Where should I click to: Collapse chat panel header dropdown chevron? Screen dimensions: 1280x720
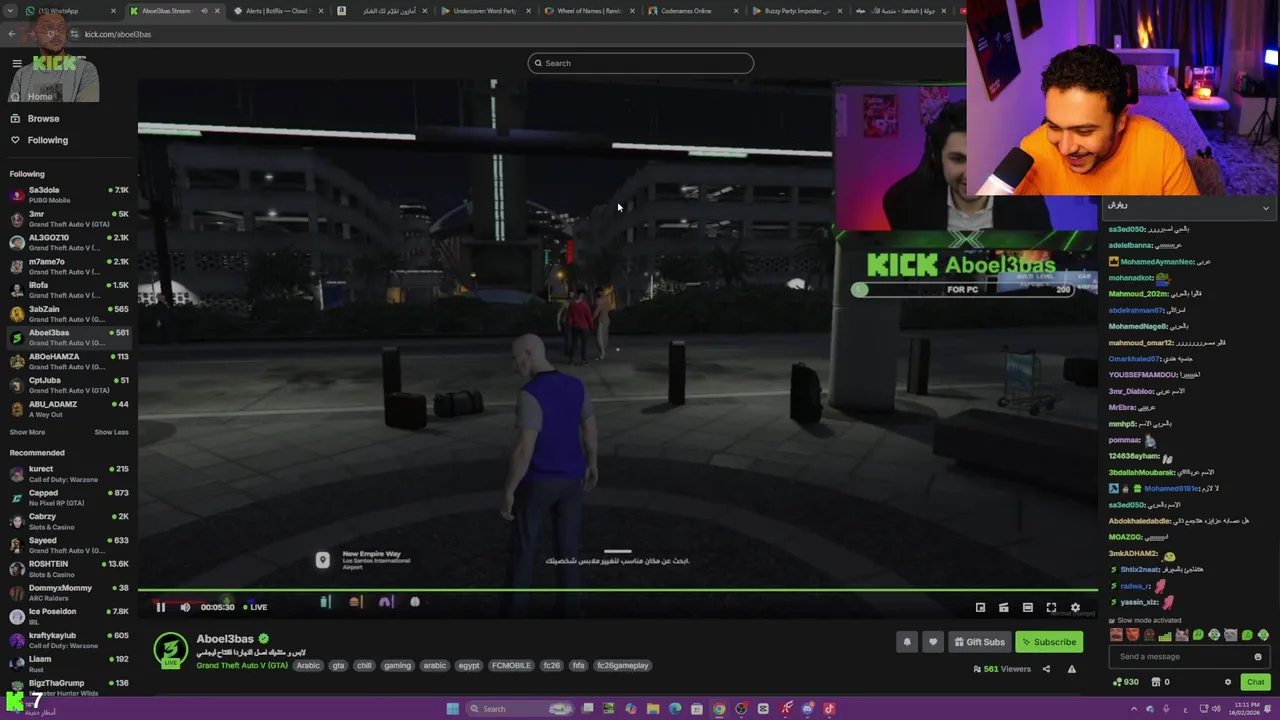(1266, 208)
